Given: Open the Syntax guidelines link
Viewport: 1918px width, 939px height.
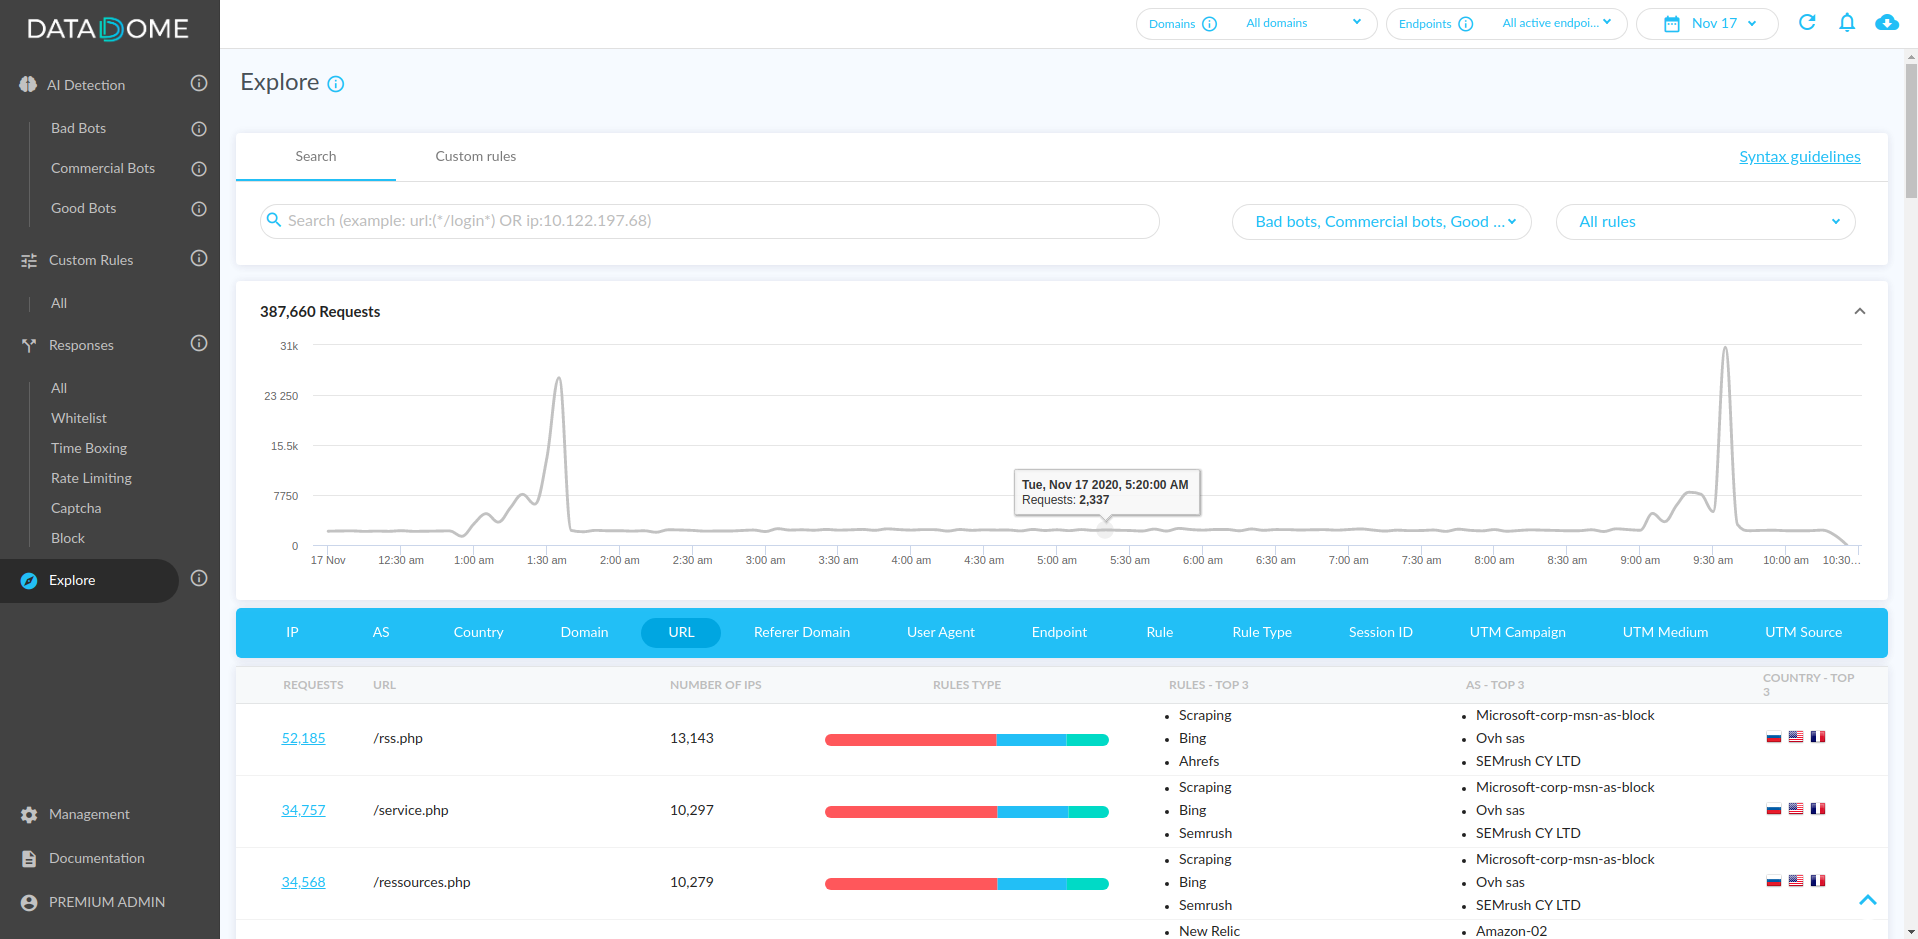Looking at the screenshot, I should (x=1800, y=157).
